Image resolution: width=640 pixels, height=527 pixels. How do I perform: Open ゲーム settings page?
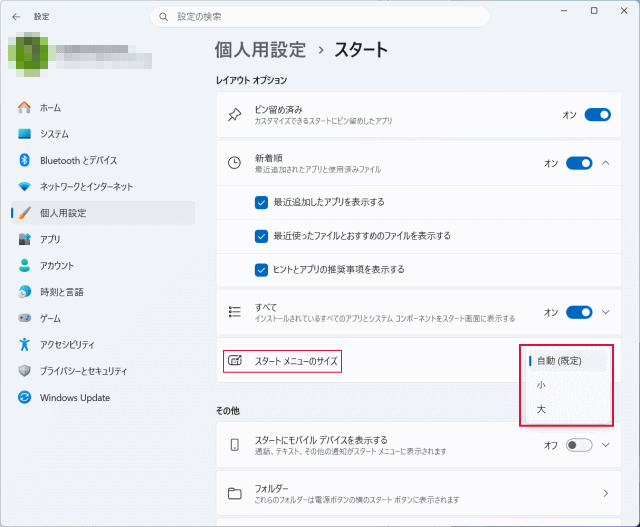(103, 318)
